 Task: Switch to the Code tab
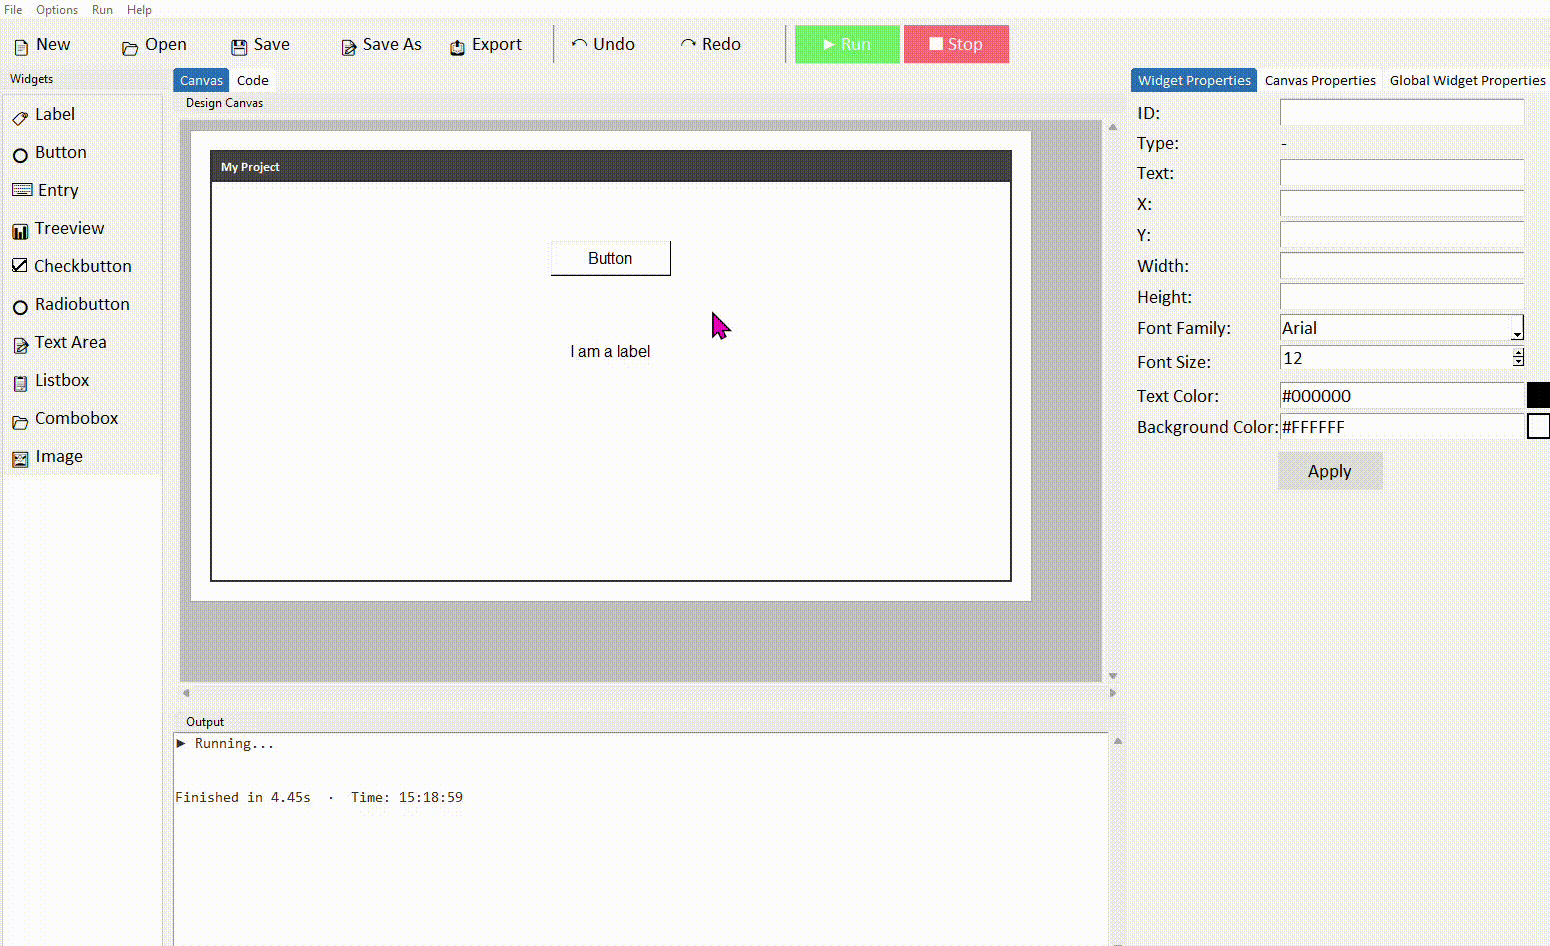click(252, 80)
